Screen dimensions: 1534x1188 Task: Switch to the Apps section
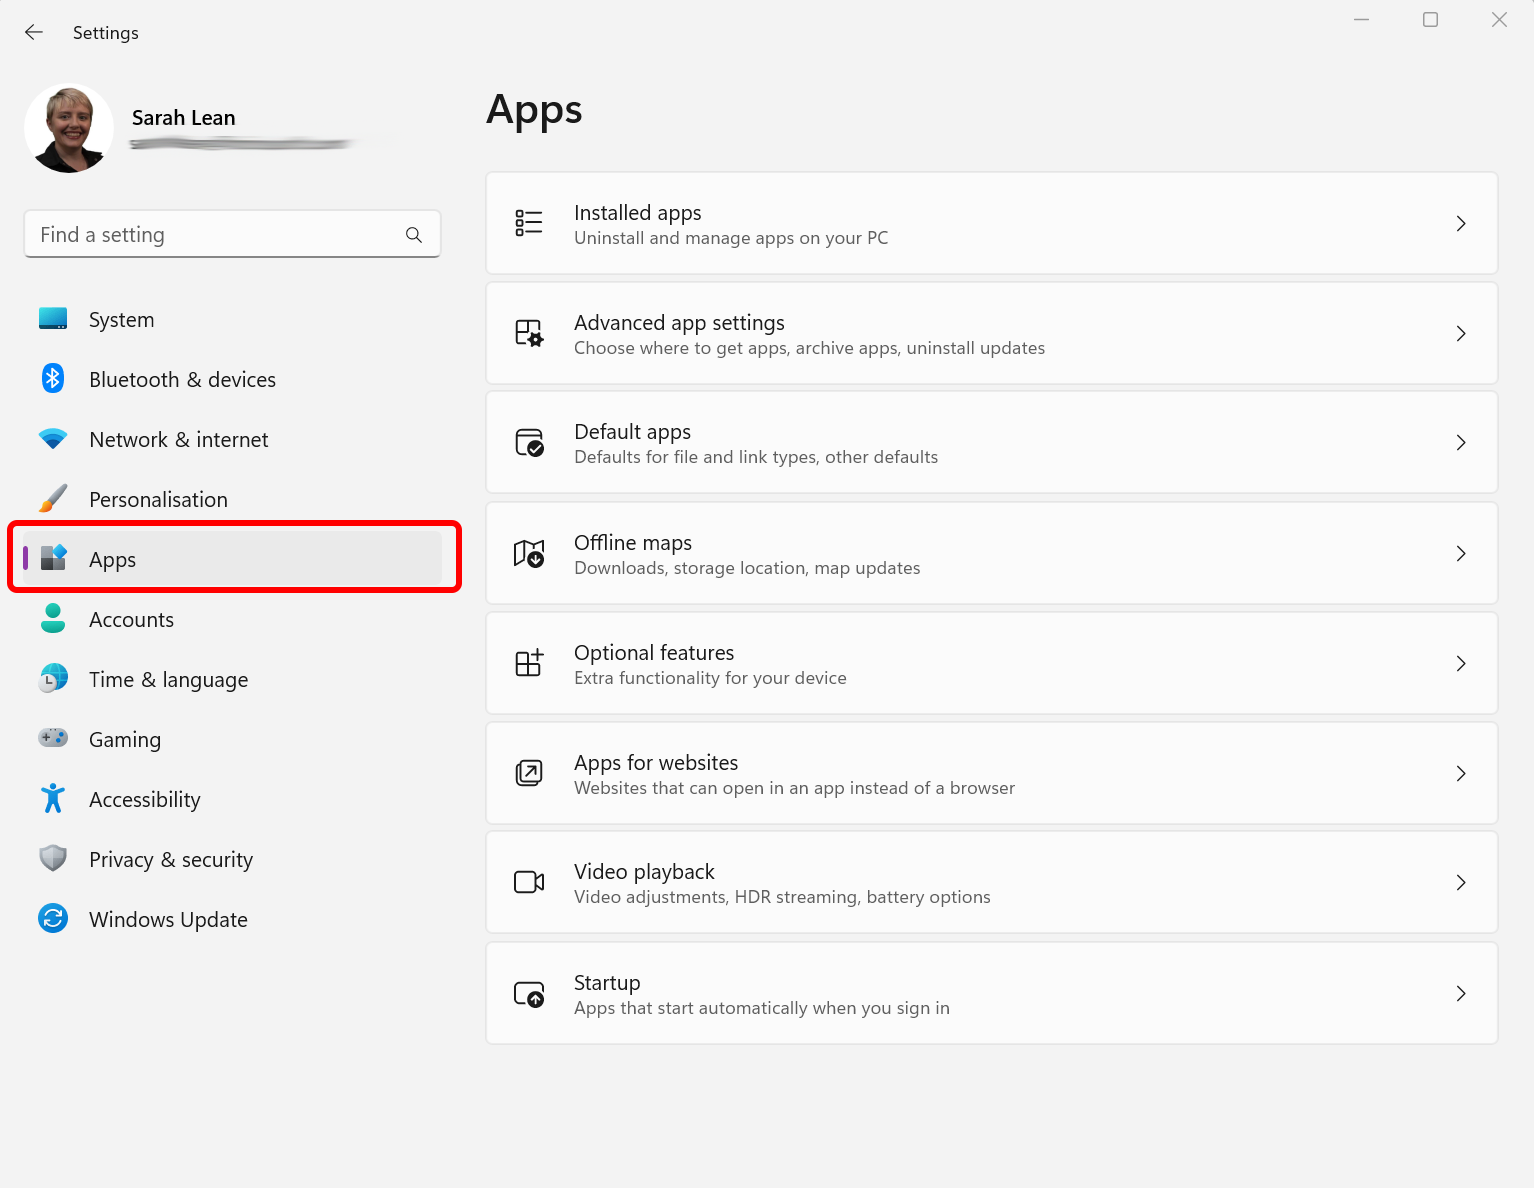coord(112,559)
